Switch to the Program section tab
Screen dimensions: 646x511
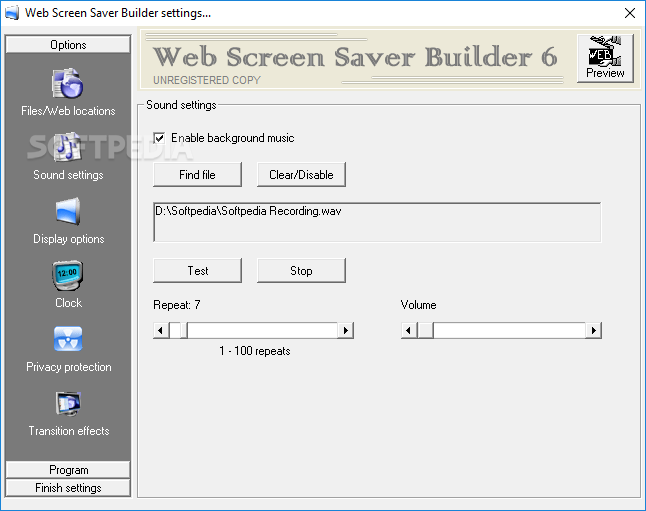(68, 470)
